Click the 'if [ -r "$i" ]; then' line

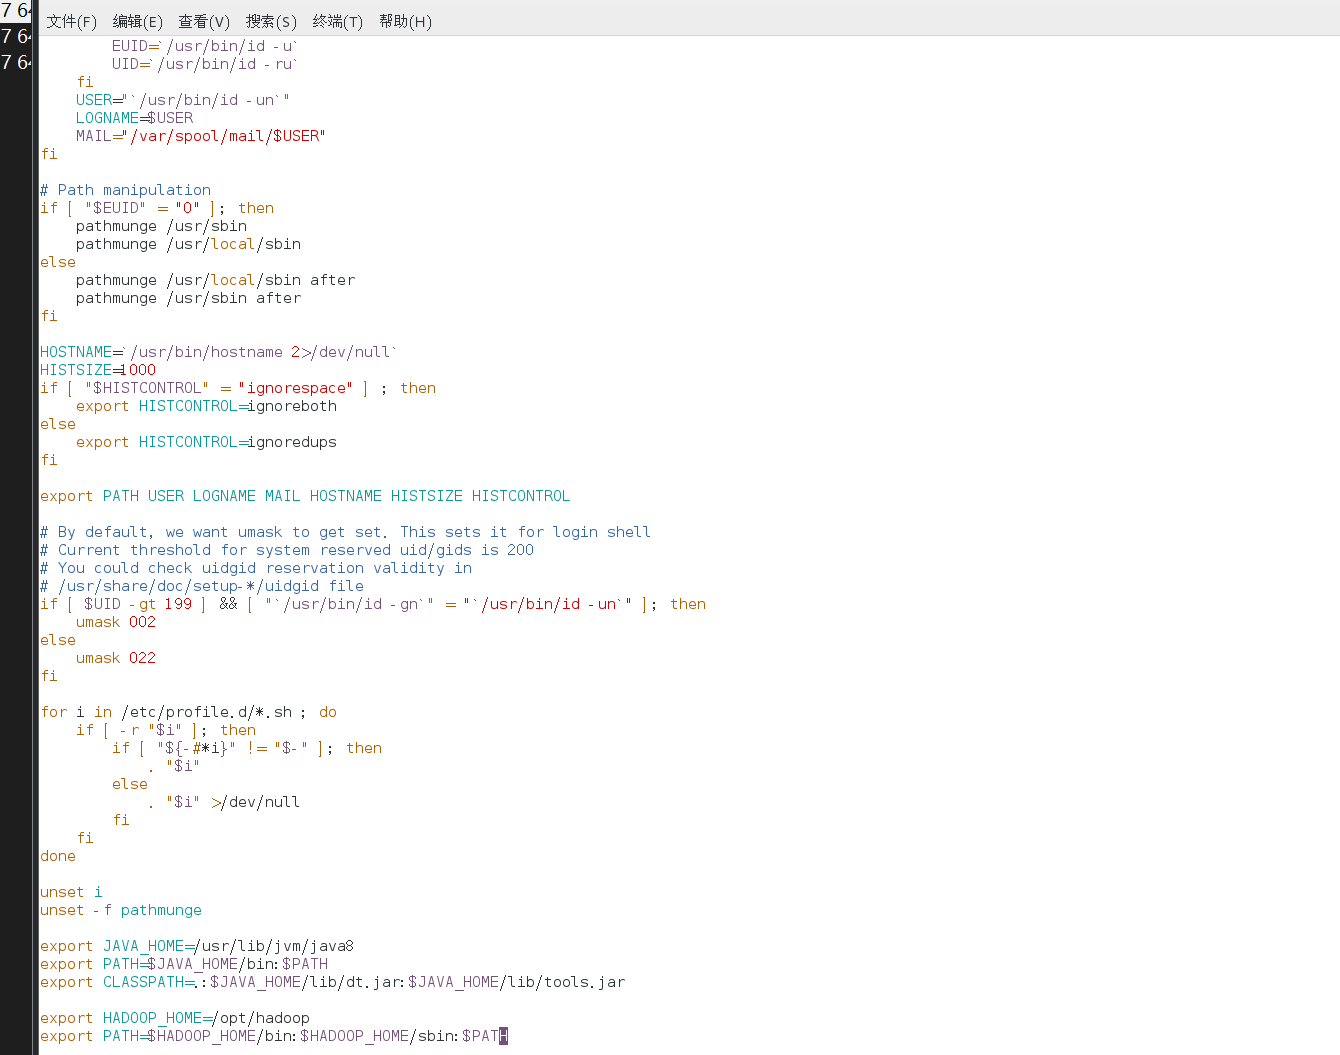tap(166, 730)
